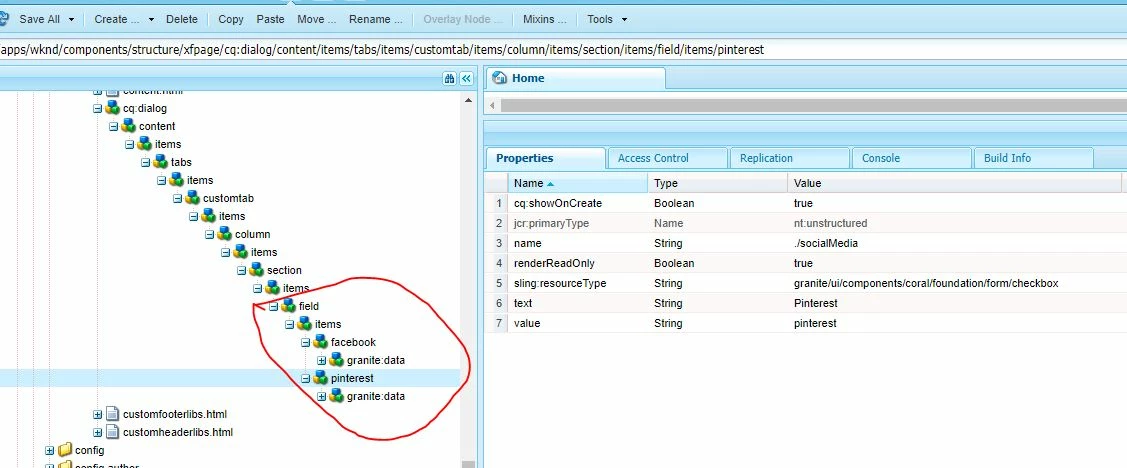This screenshot has width=1127, height=468.
Task: Expand granite:data under pinterest
Action: coord(321,396)
